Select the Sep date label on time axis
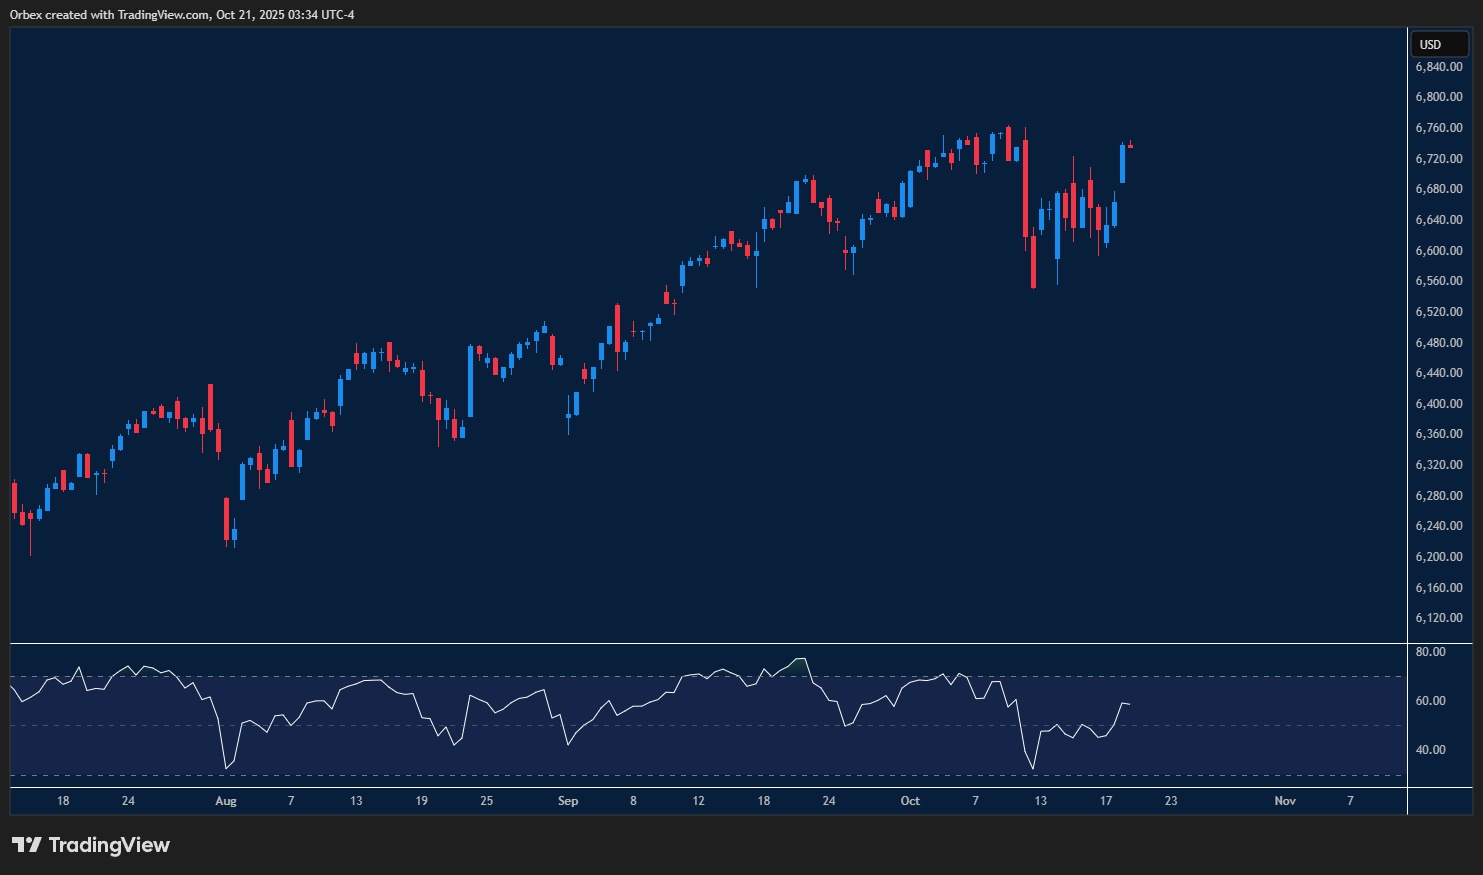Image resolution: width=1483 pixels, height=875 pixels. click(568, 801)
